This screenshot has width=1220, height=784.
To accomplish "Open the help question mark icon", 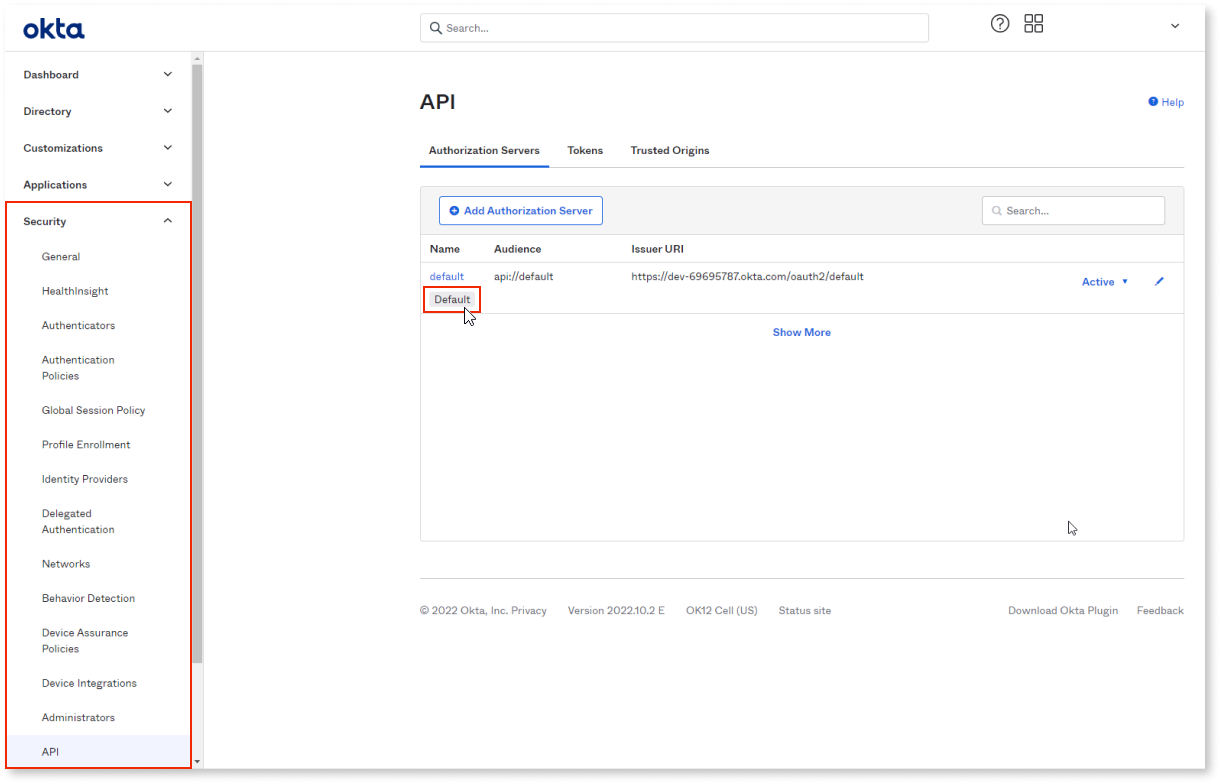I will point(1000,23).
